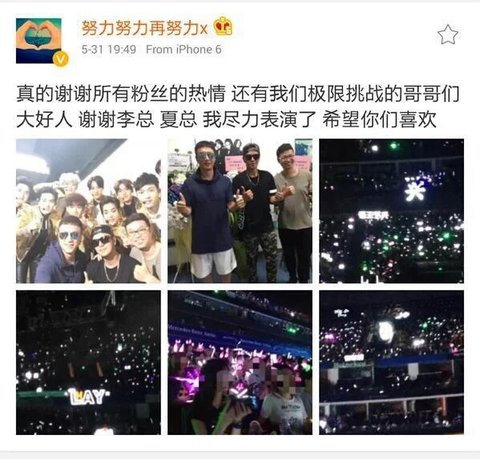The height and width of the screenshot is (459, 480).
Task: Open the three men thumbs-up photo
Action: pos(240,211)
